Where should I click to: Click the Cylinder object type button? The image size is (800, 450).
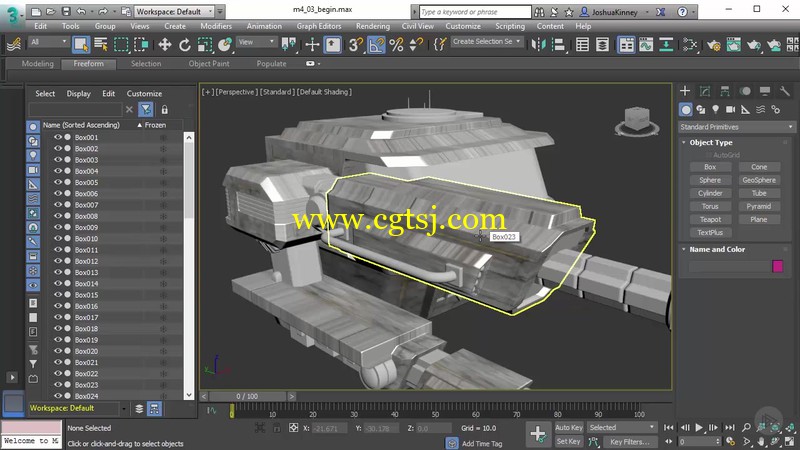(710, 193)
